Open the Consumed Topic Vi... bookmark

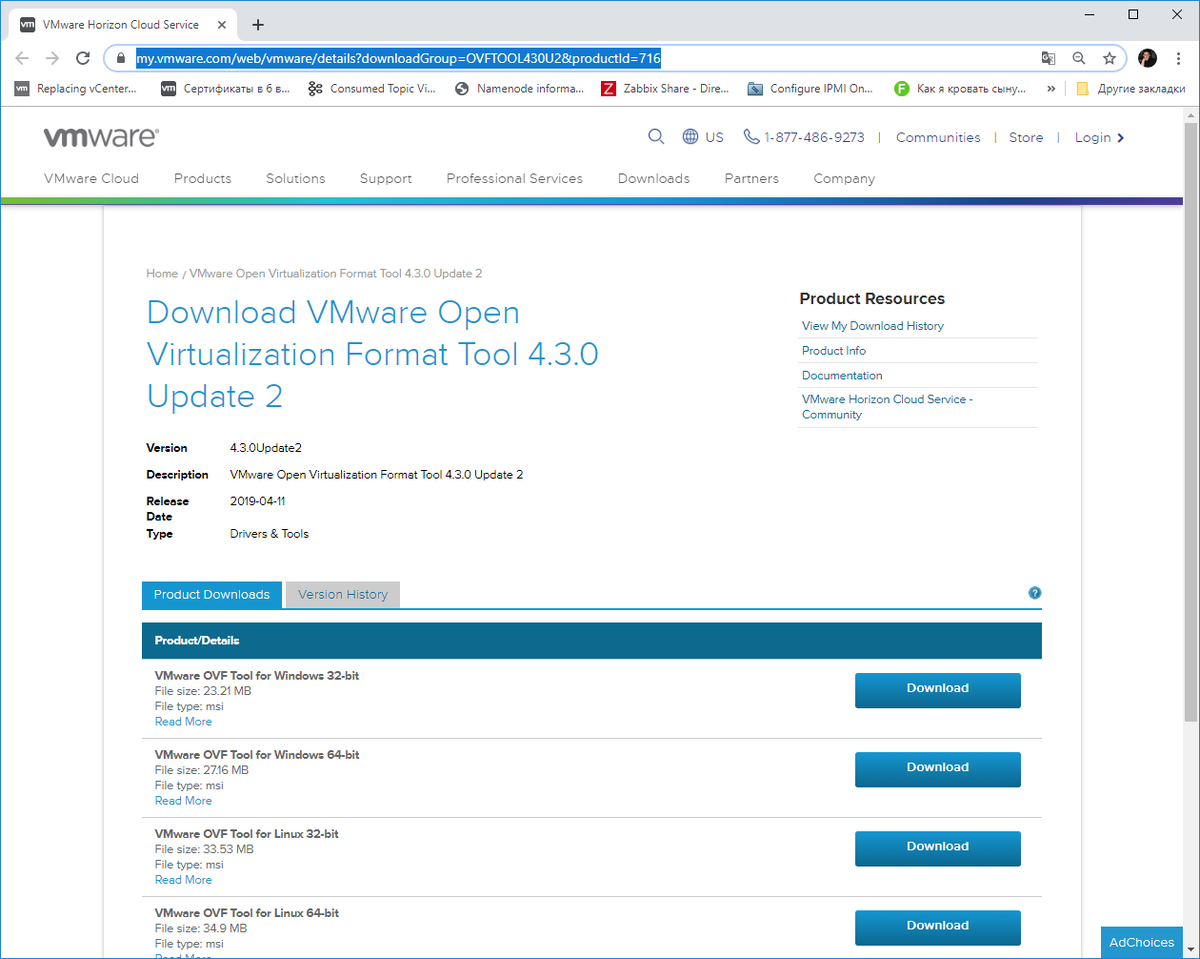[x=372, y=88]
